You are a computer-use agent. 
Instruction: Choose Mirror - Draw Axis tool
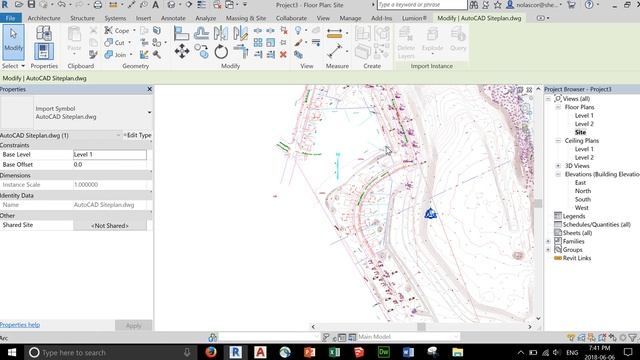(240, 33)
